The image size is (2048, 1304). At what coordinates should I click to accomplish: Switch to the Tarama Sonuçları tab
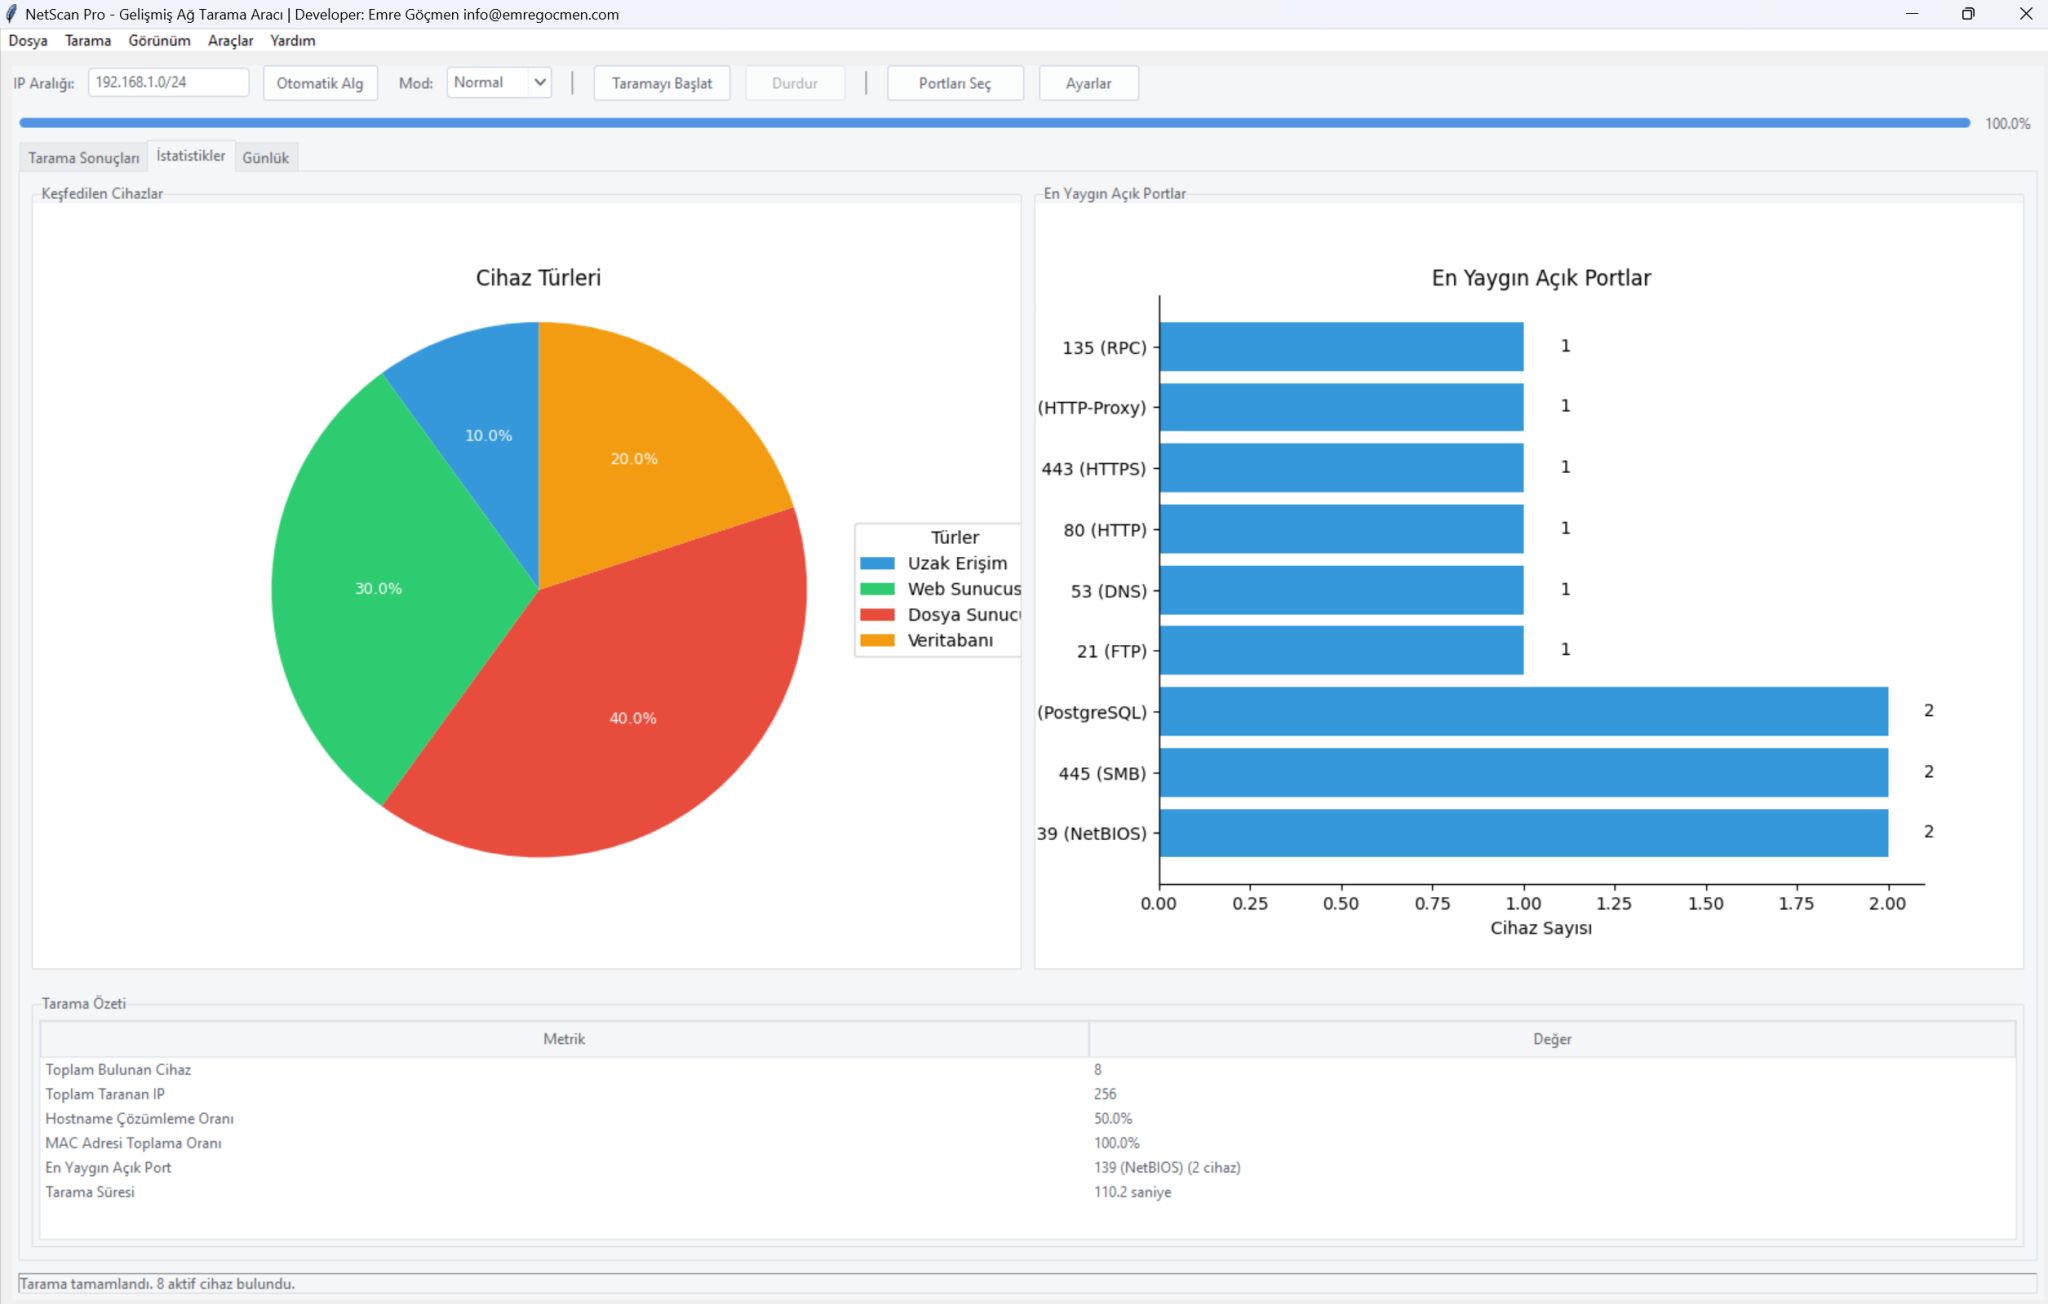pyautogui.click(x=84, y=158)
